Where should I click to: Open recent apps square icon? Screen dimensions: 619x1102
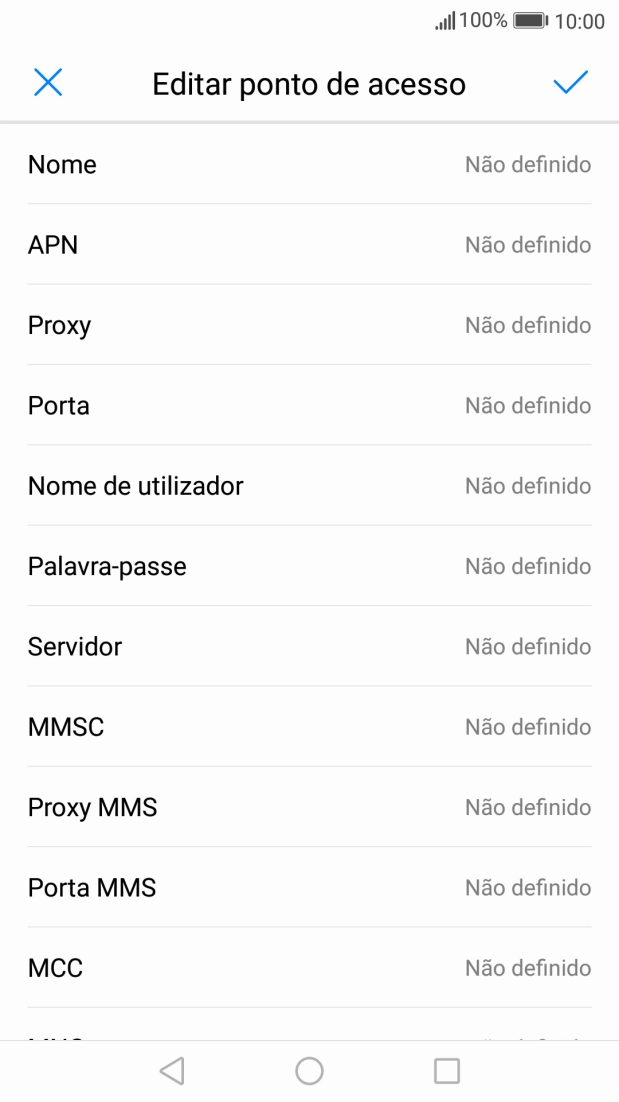(x=446, y=1071)
